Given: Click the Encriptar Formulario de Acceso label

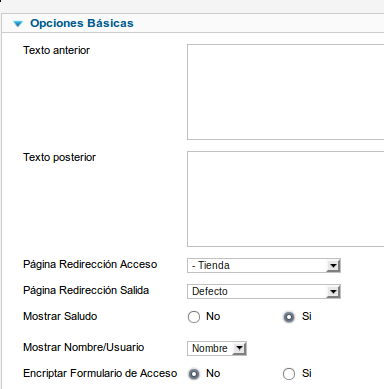Looking at the screenshot, I should [100, 373].
